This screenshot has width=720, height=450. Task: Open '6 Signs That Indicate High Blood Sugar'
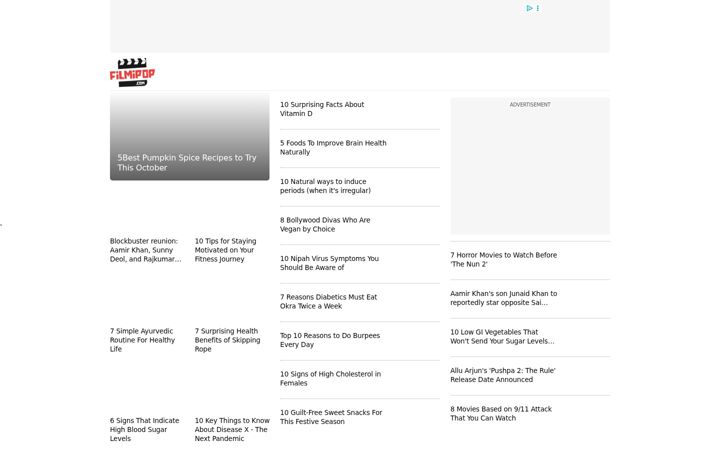point(144,429)
